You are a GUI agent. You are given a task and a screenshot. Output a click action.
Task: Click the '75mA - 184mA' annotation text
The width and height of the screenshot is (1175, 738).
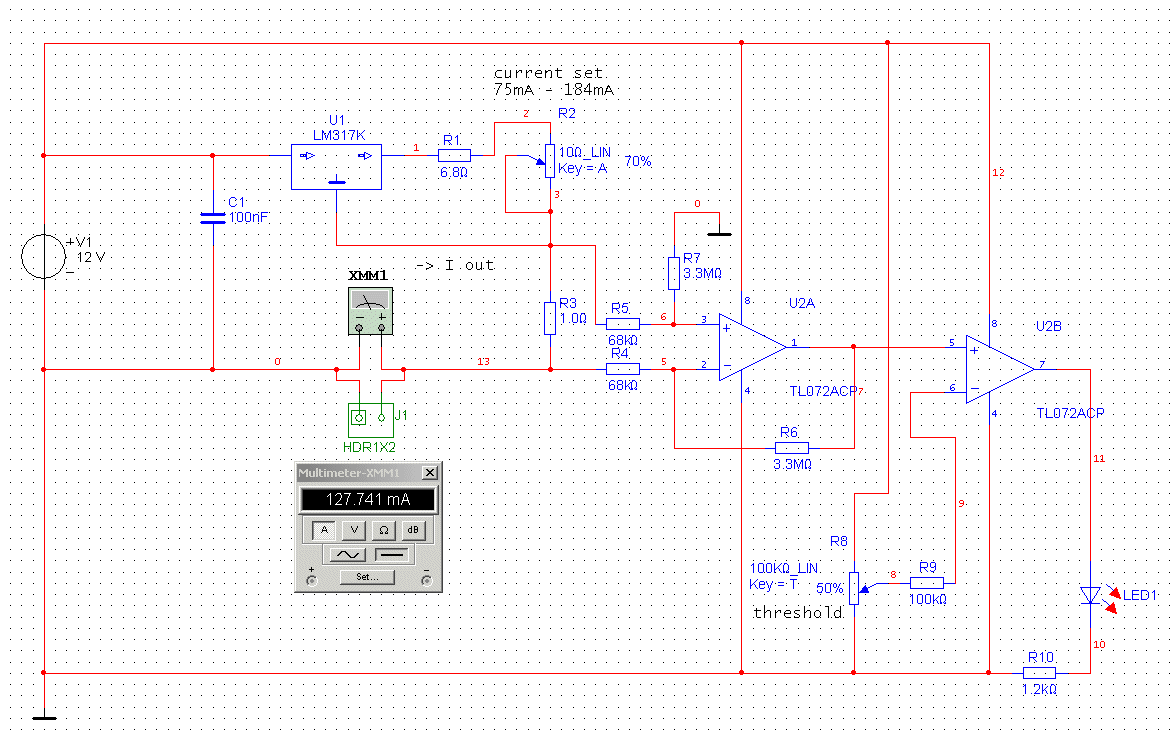tap(554, 90)
